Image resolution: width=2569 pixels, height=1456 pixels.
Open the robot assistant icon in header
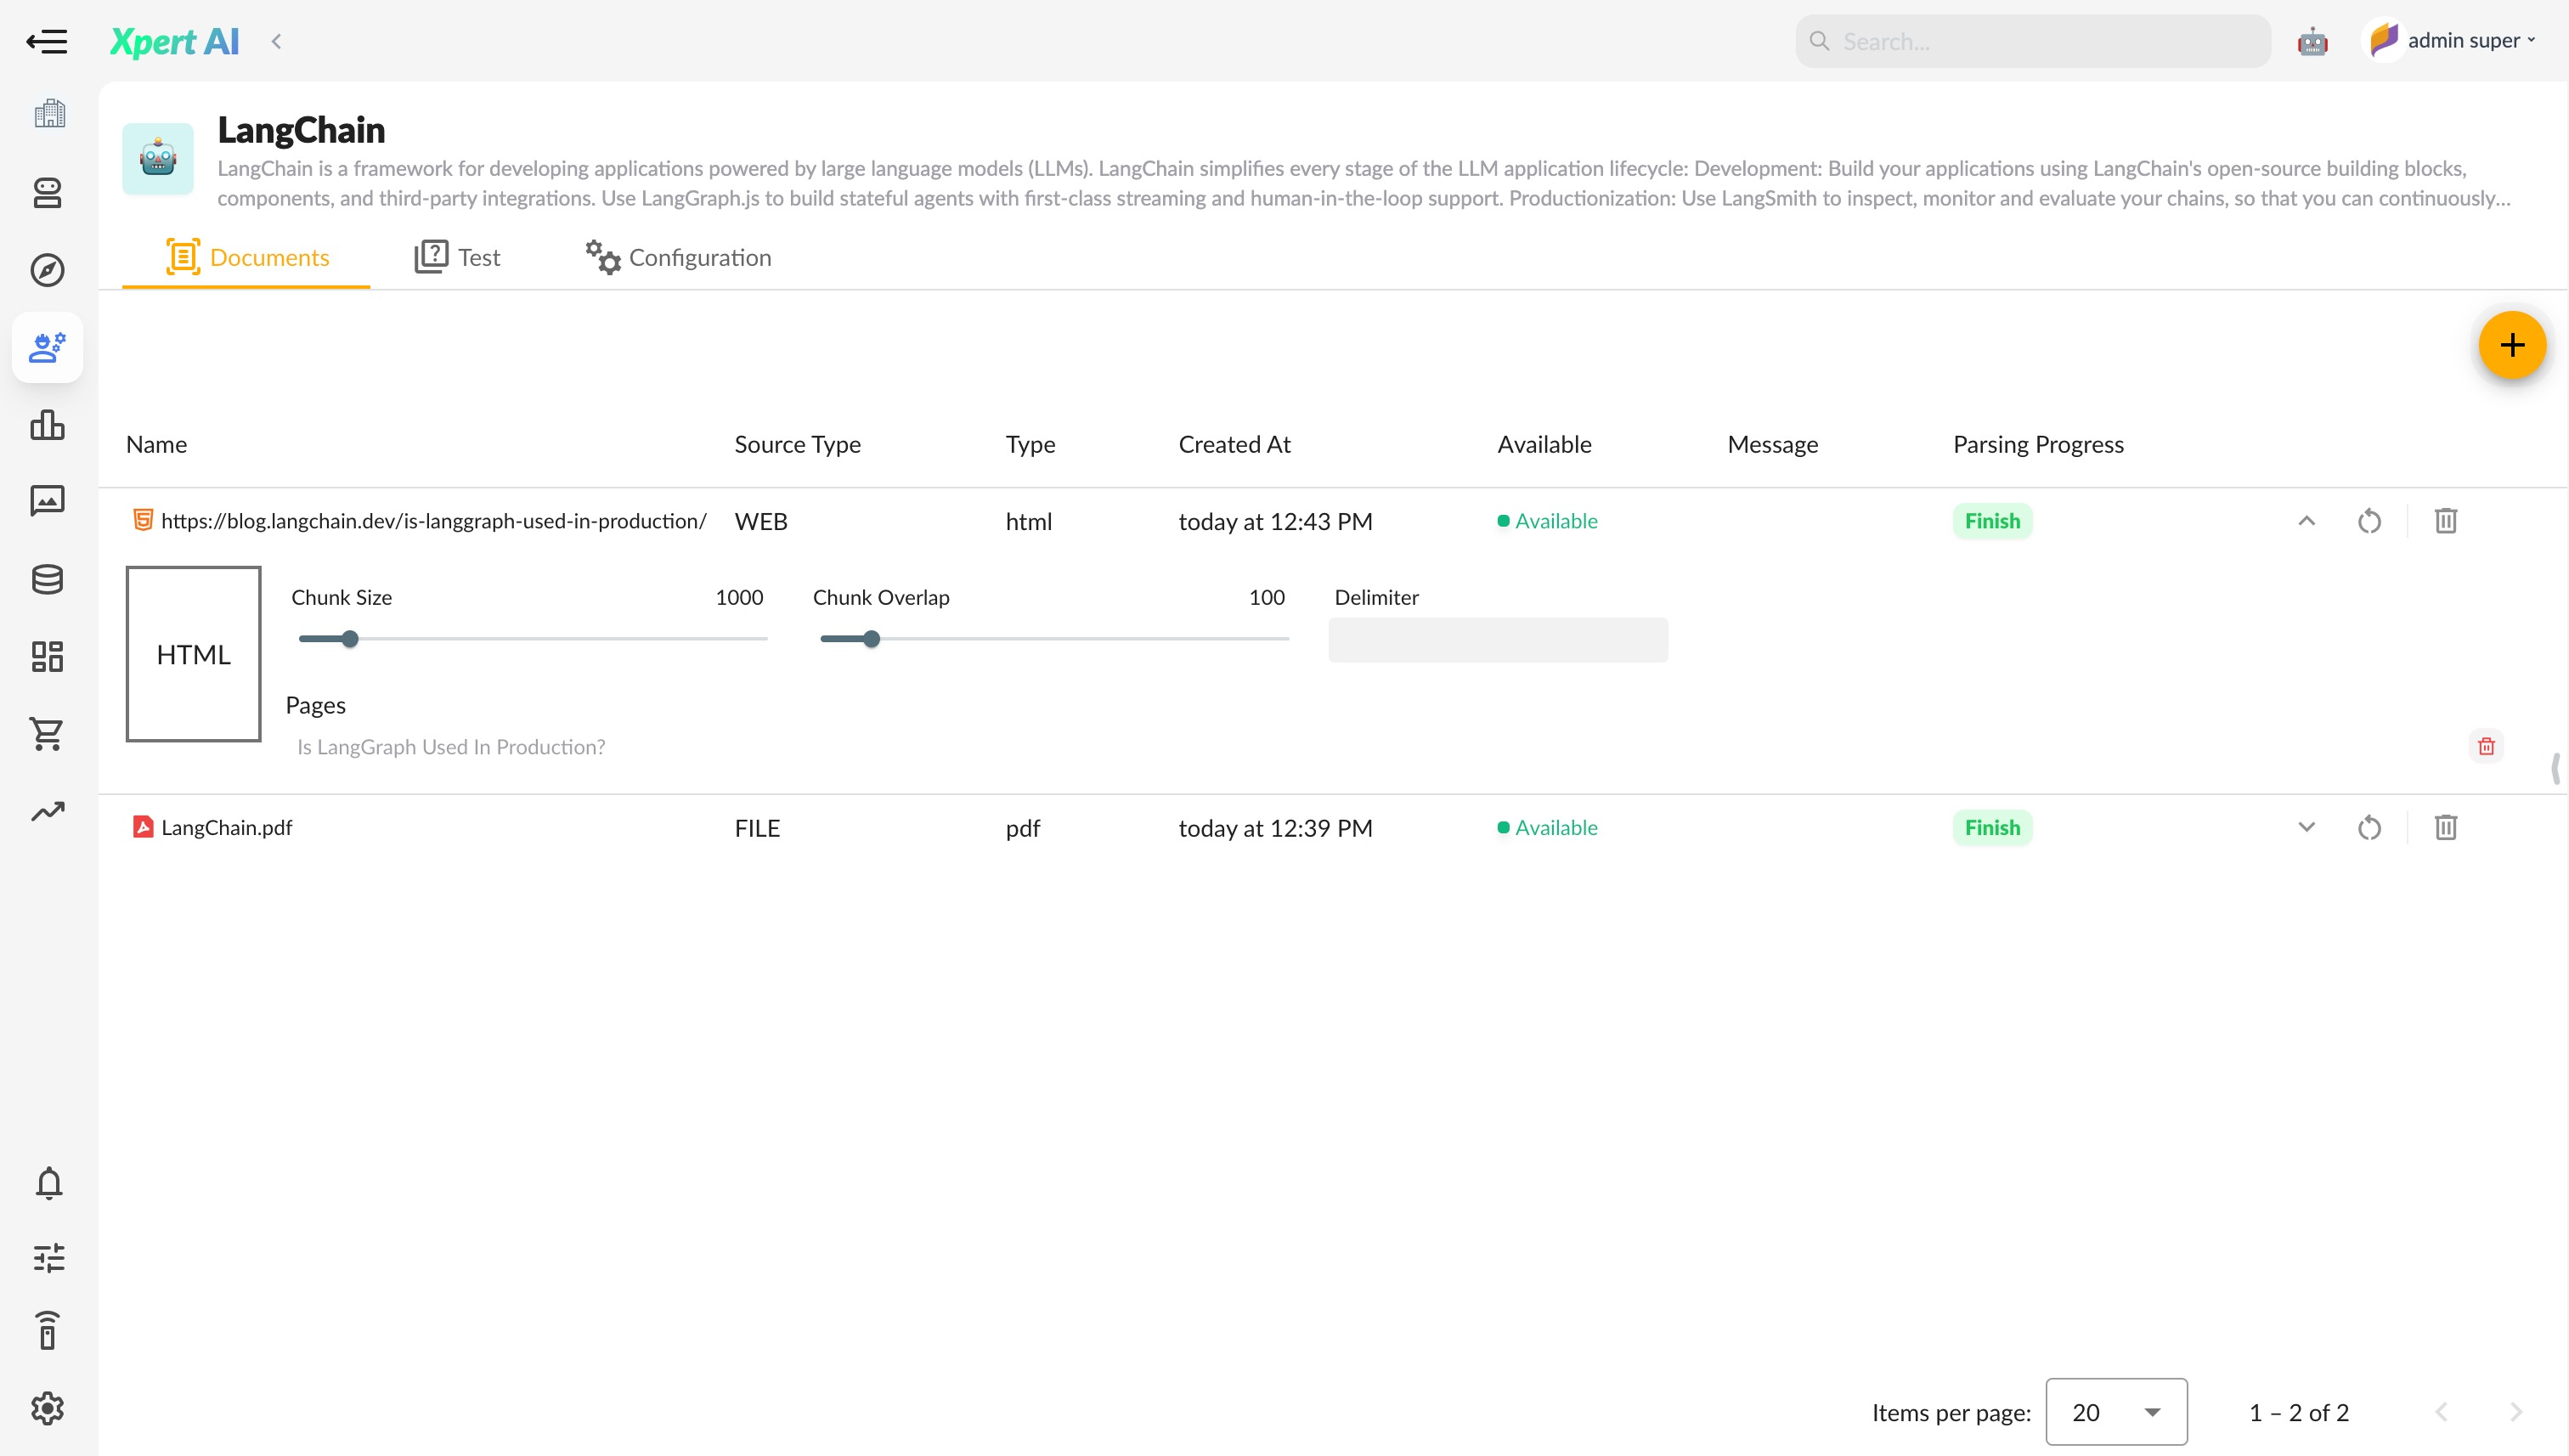2312,41
